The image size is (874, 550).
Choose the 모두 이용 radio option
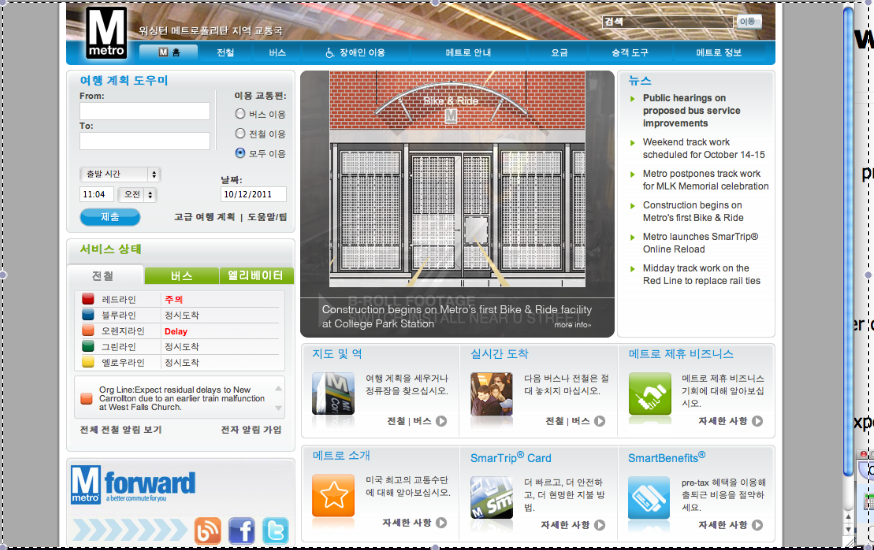pyautogui.click(x=240, y=153)
